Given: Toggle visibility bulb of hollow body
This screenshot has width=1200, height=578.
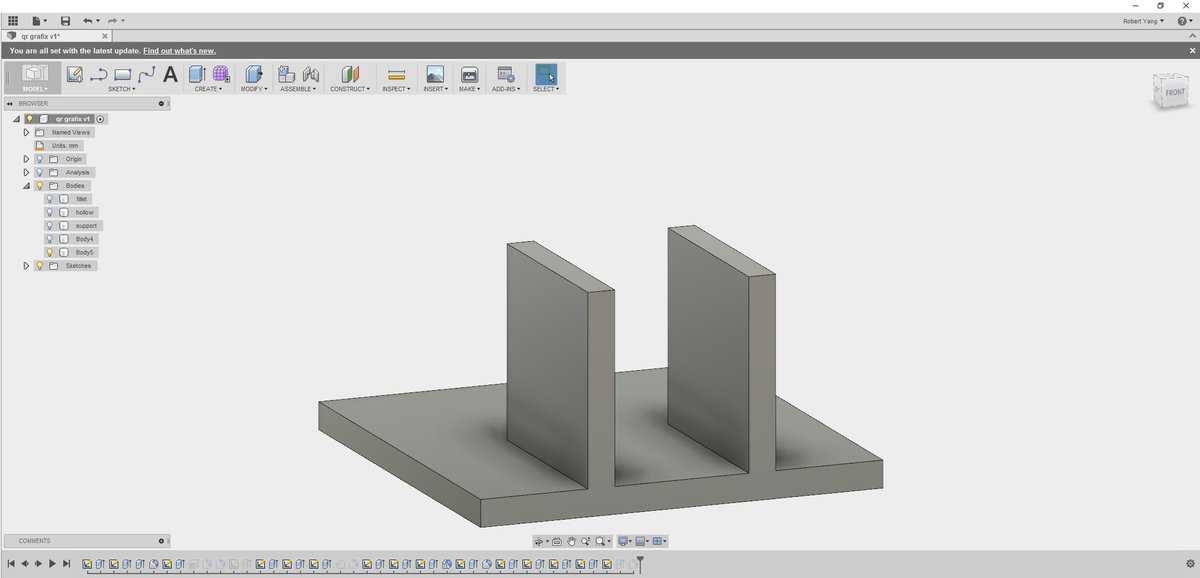Looking at the screenshot, I should coord(50,212).
